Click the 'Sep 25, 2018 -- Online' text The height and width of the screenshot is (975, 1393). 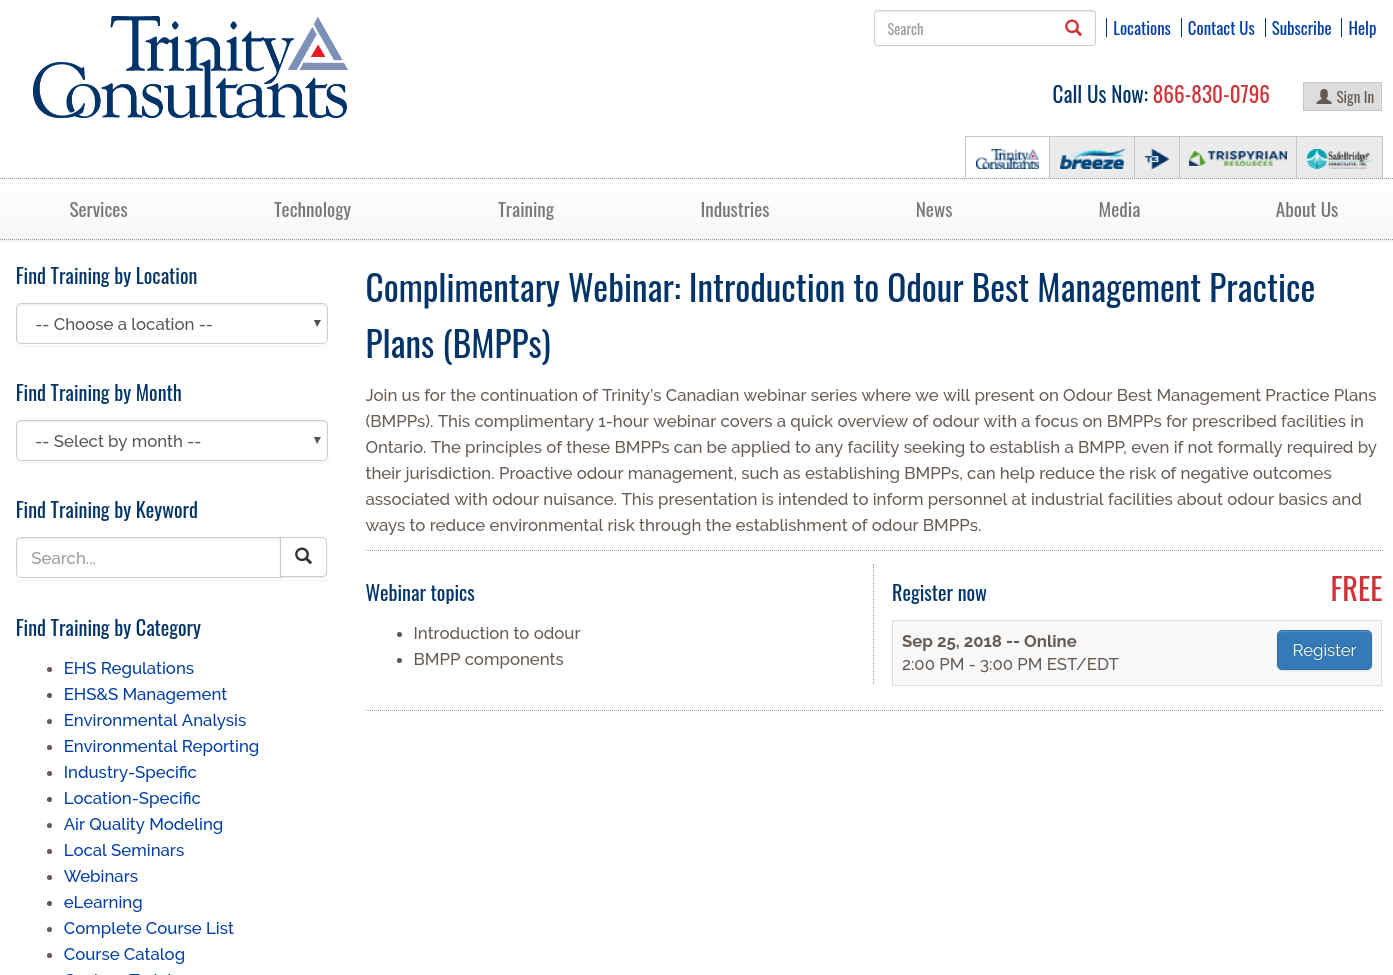(x=989, y=641)
